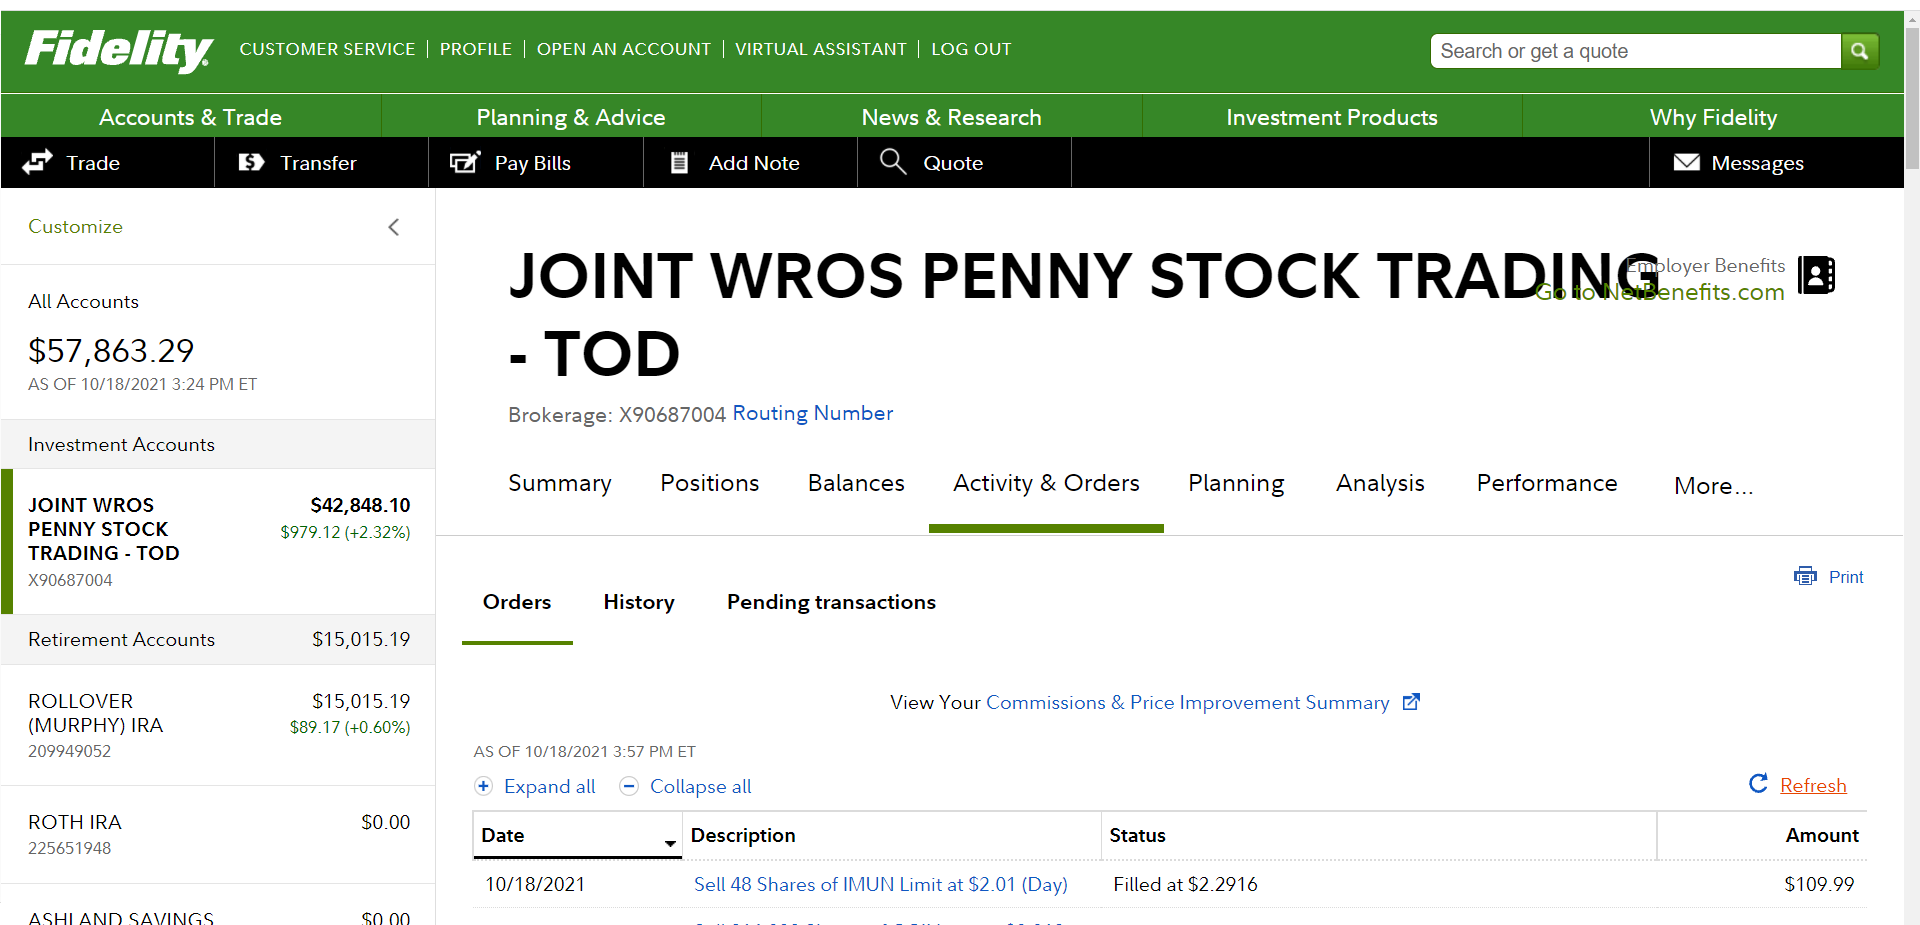Click the address book icon near Employer Benefits
Image resolution: width=1920 pixels, height=925 pixels.
pyautogui.click(x=1816, y=275)
